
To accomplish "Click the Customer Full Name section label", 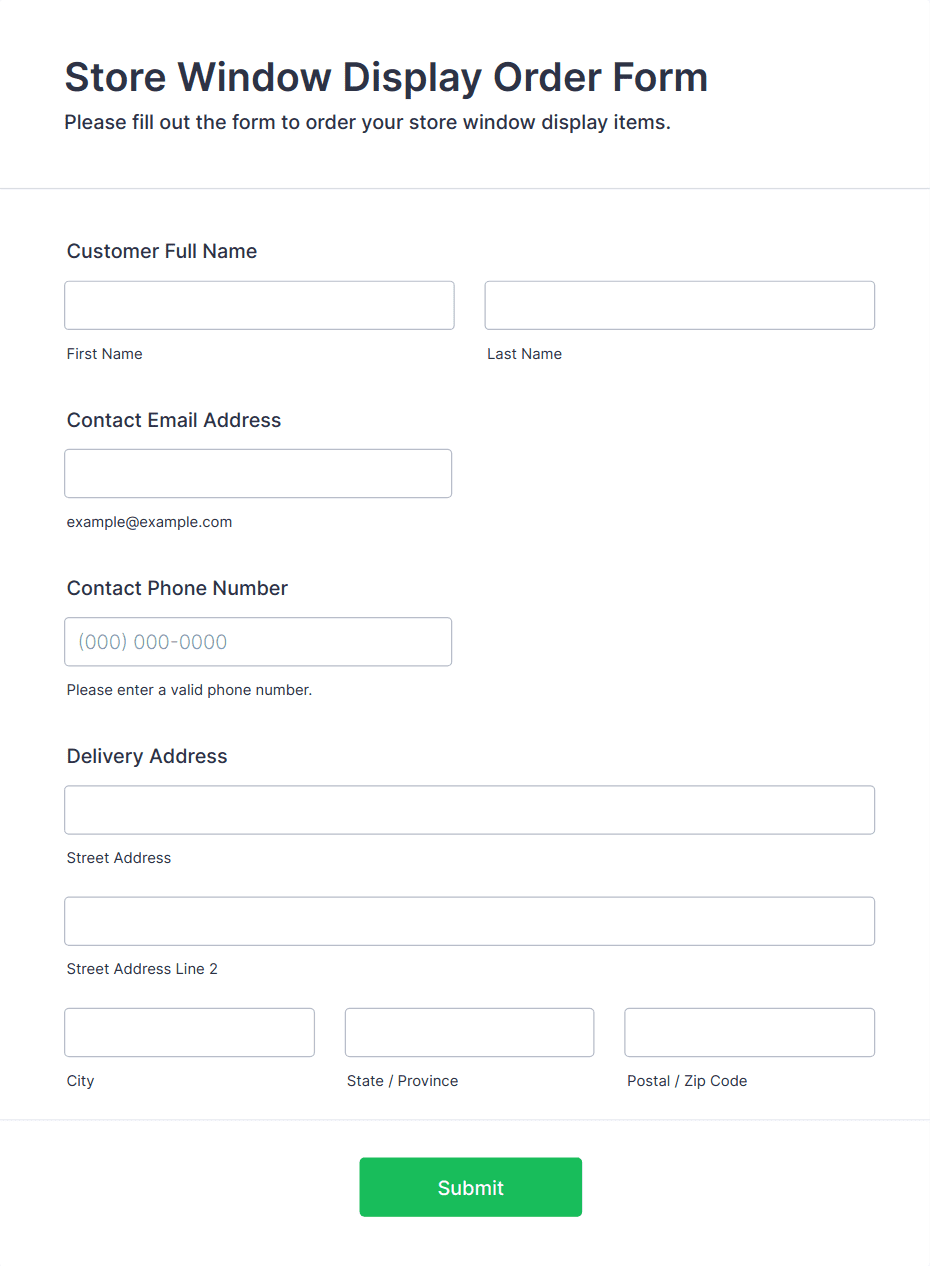I will point(161,251).
